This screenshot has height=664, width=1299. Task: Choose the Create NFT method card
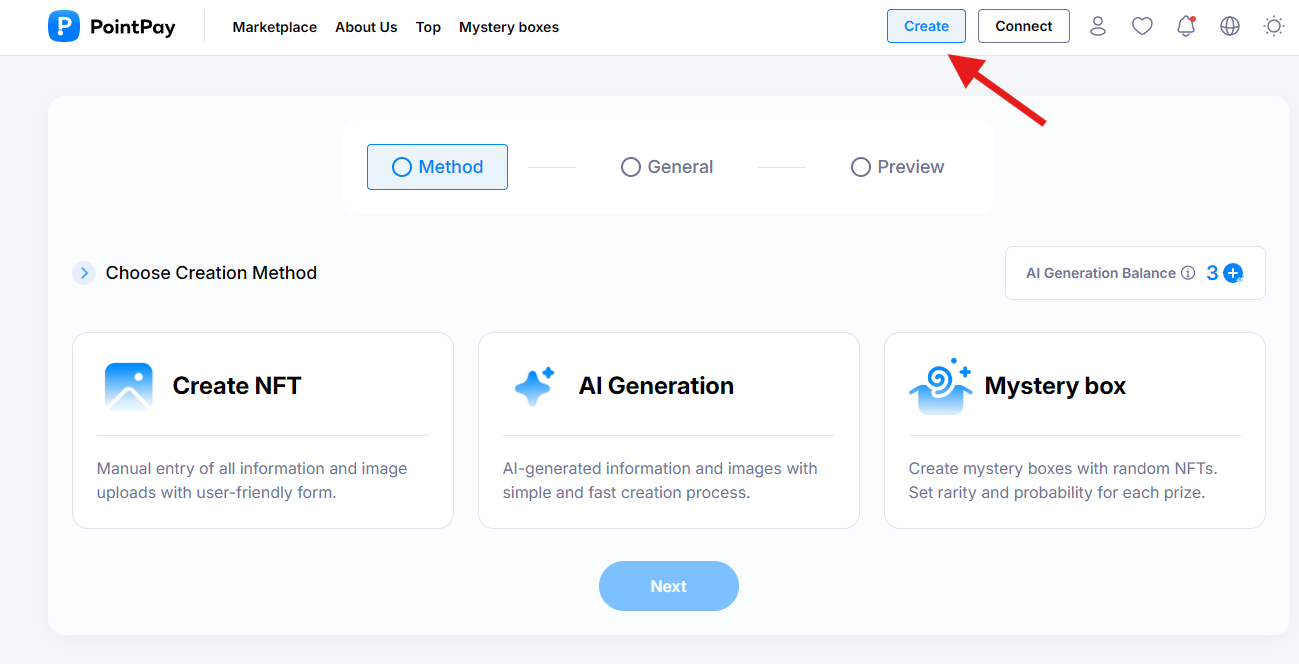[x=263, y=430]
